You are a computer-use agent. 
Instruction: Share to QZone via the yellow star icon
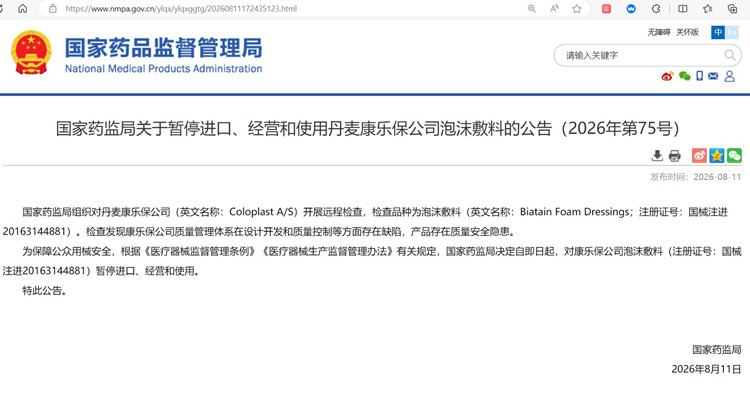(x=717, y=156)
